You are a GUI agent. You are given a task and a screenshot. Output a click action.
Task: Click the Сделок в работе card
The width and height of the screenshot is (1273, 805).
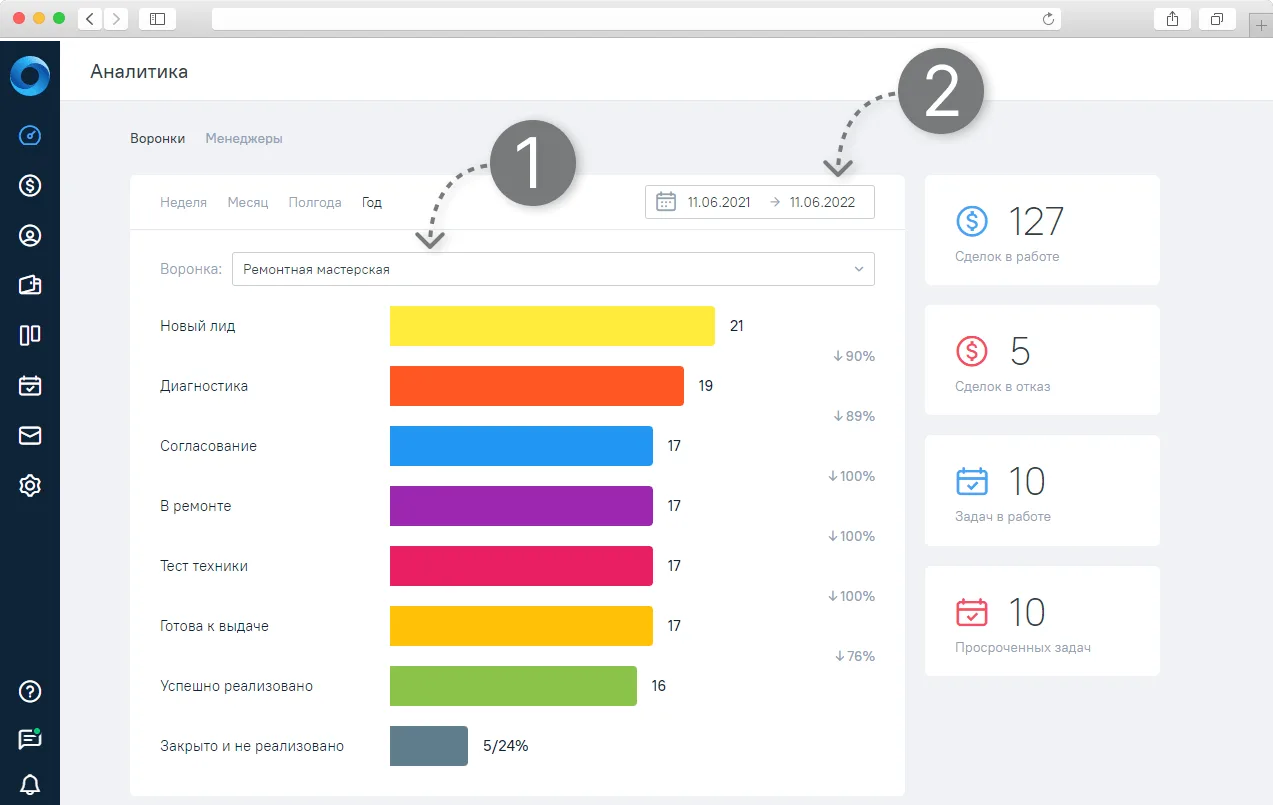1042,230
